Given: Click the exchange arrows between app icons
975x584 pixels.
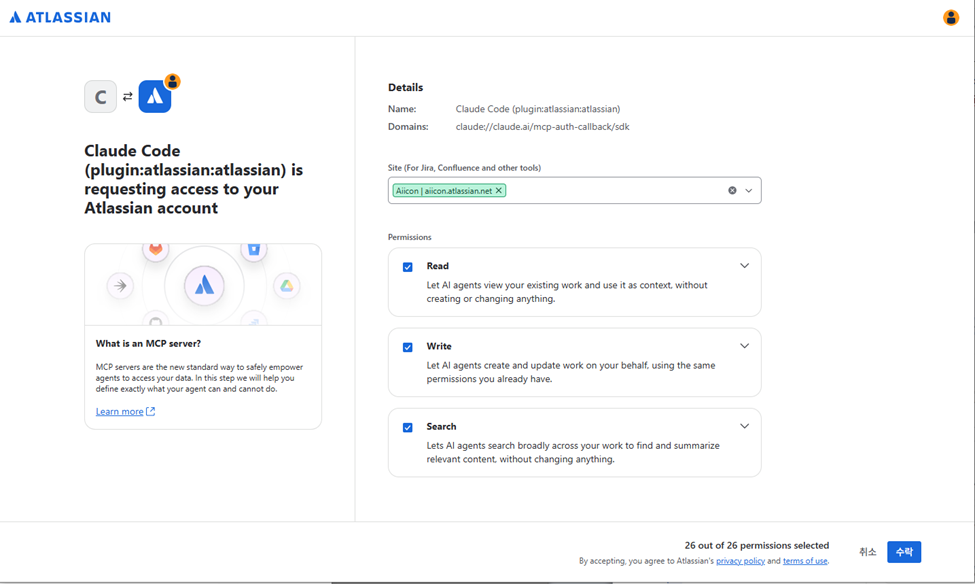Looking at the screenshot, I should click(x=127, y=96).
